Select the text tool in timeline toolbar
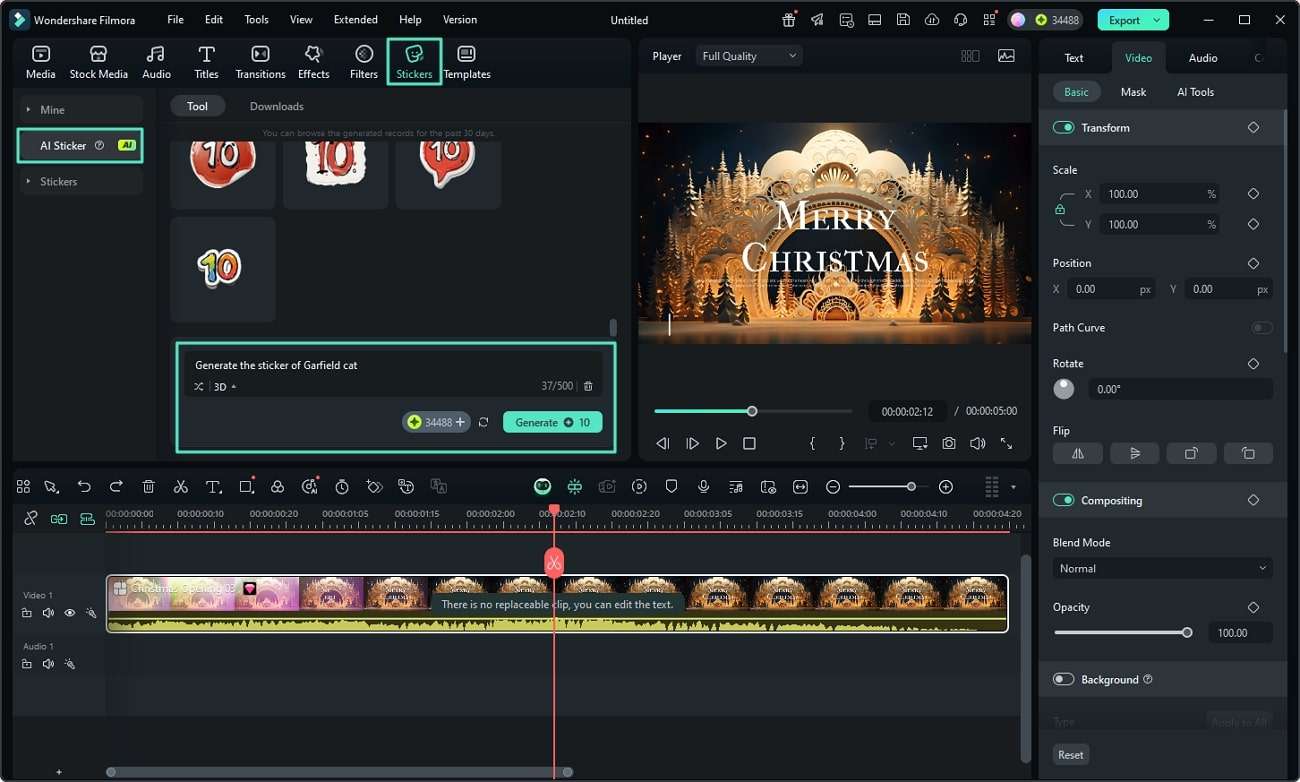Image resolution: width=1300 pixels, height=782 pixels. tap(213, 487)
